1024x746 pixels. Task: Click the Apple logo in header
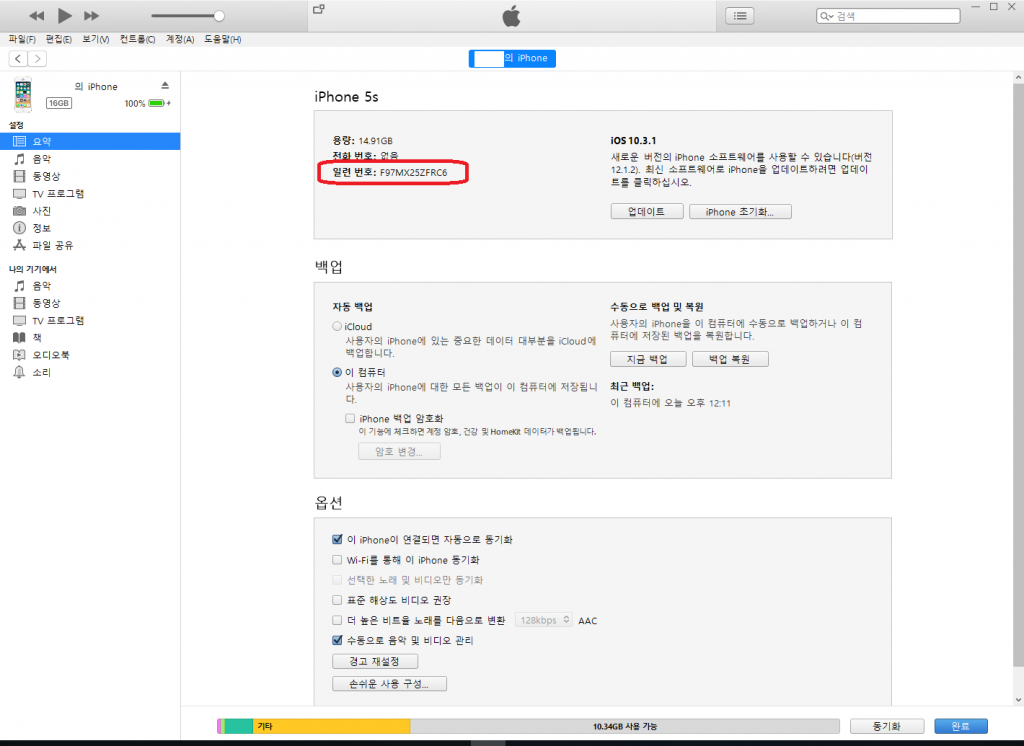click(x=511, y=16)
